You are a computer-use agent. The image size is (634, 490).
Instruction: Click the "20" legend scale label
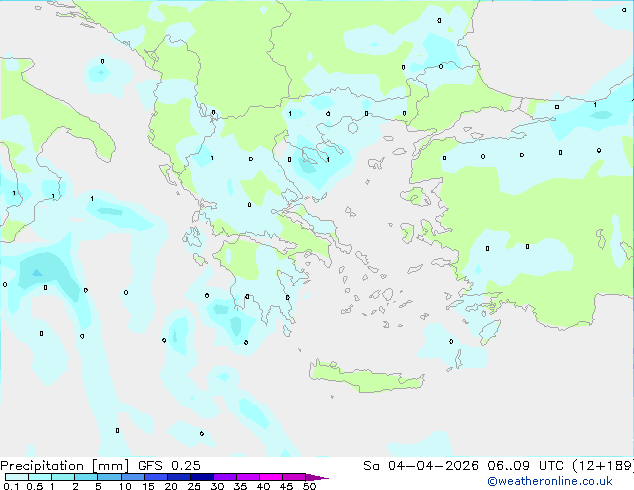pyautogui.click(x=171, y=486)
